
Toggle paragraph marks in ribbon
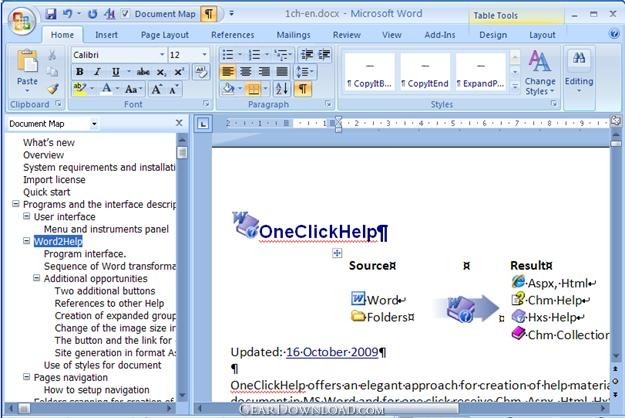(x=303, y=88)
